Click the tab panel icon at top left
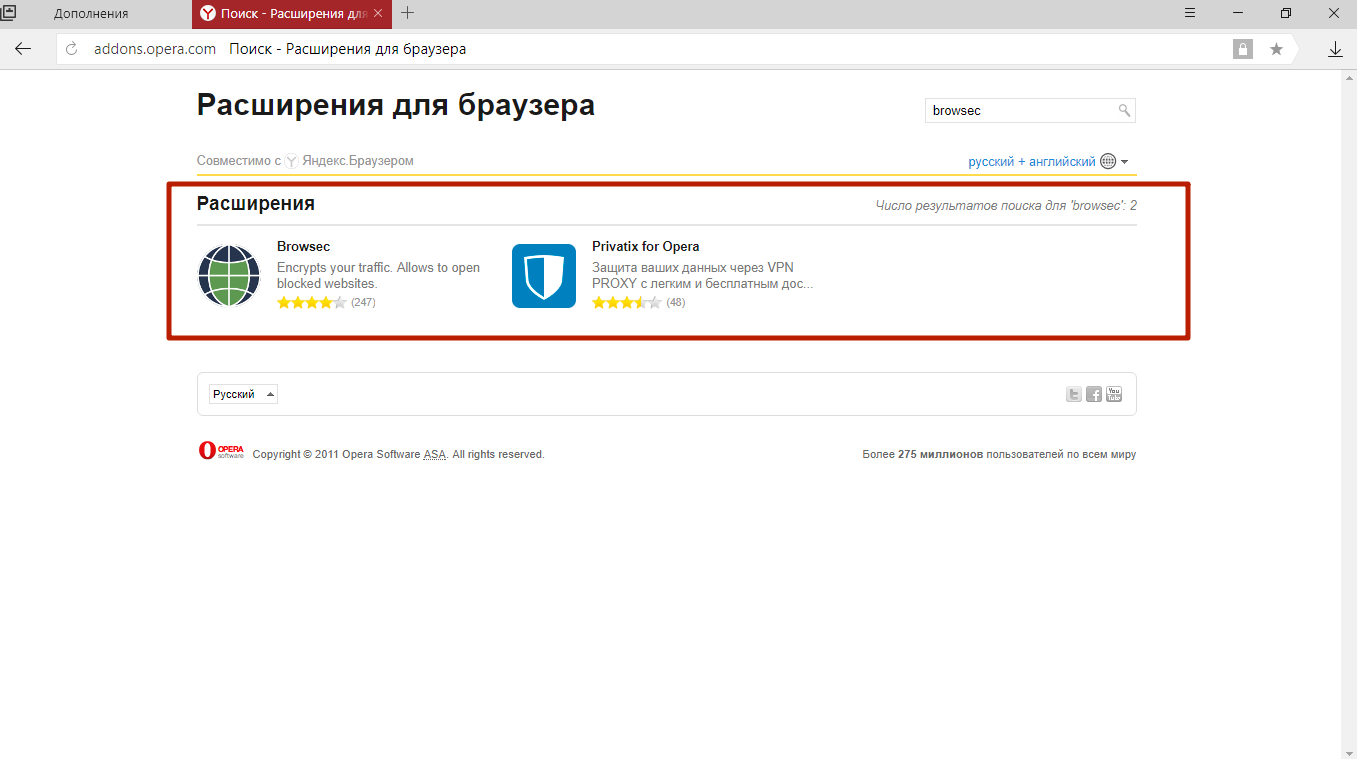This screenshot has width=1357, height=759. [x=8, y=13]
